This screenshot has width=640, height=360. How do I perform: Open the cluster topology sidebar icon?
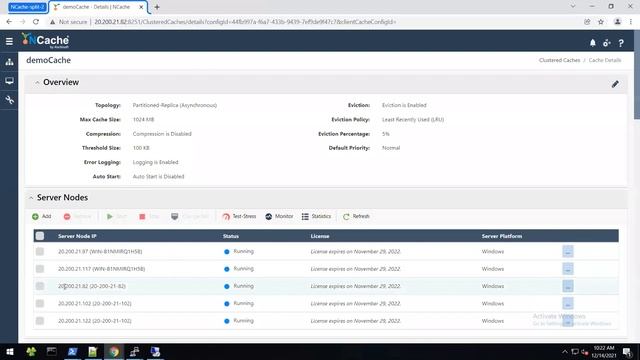tap(9, 62)
